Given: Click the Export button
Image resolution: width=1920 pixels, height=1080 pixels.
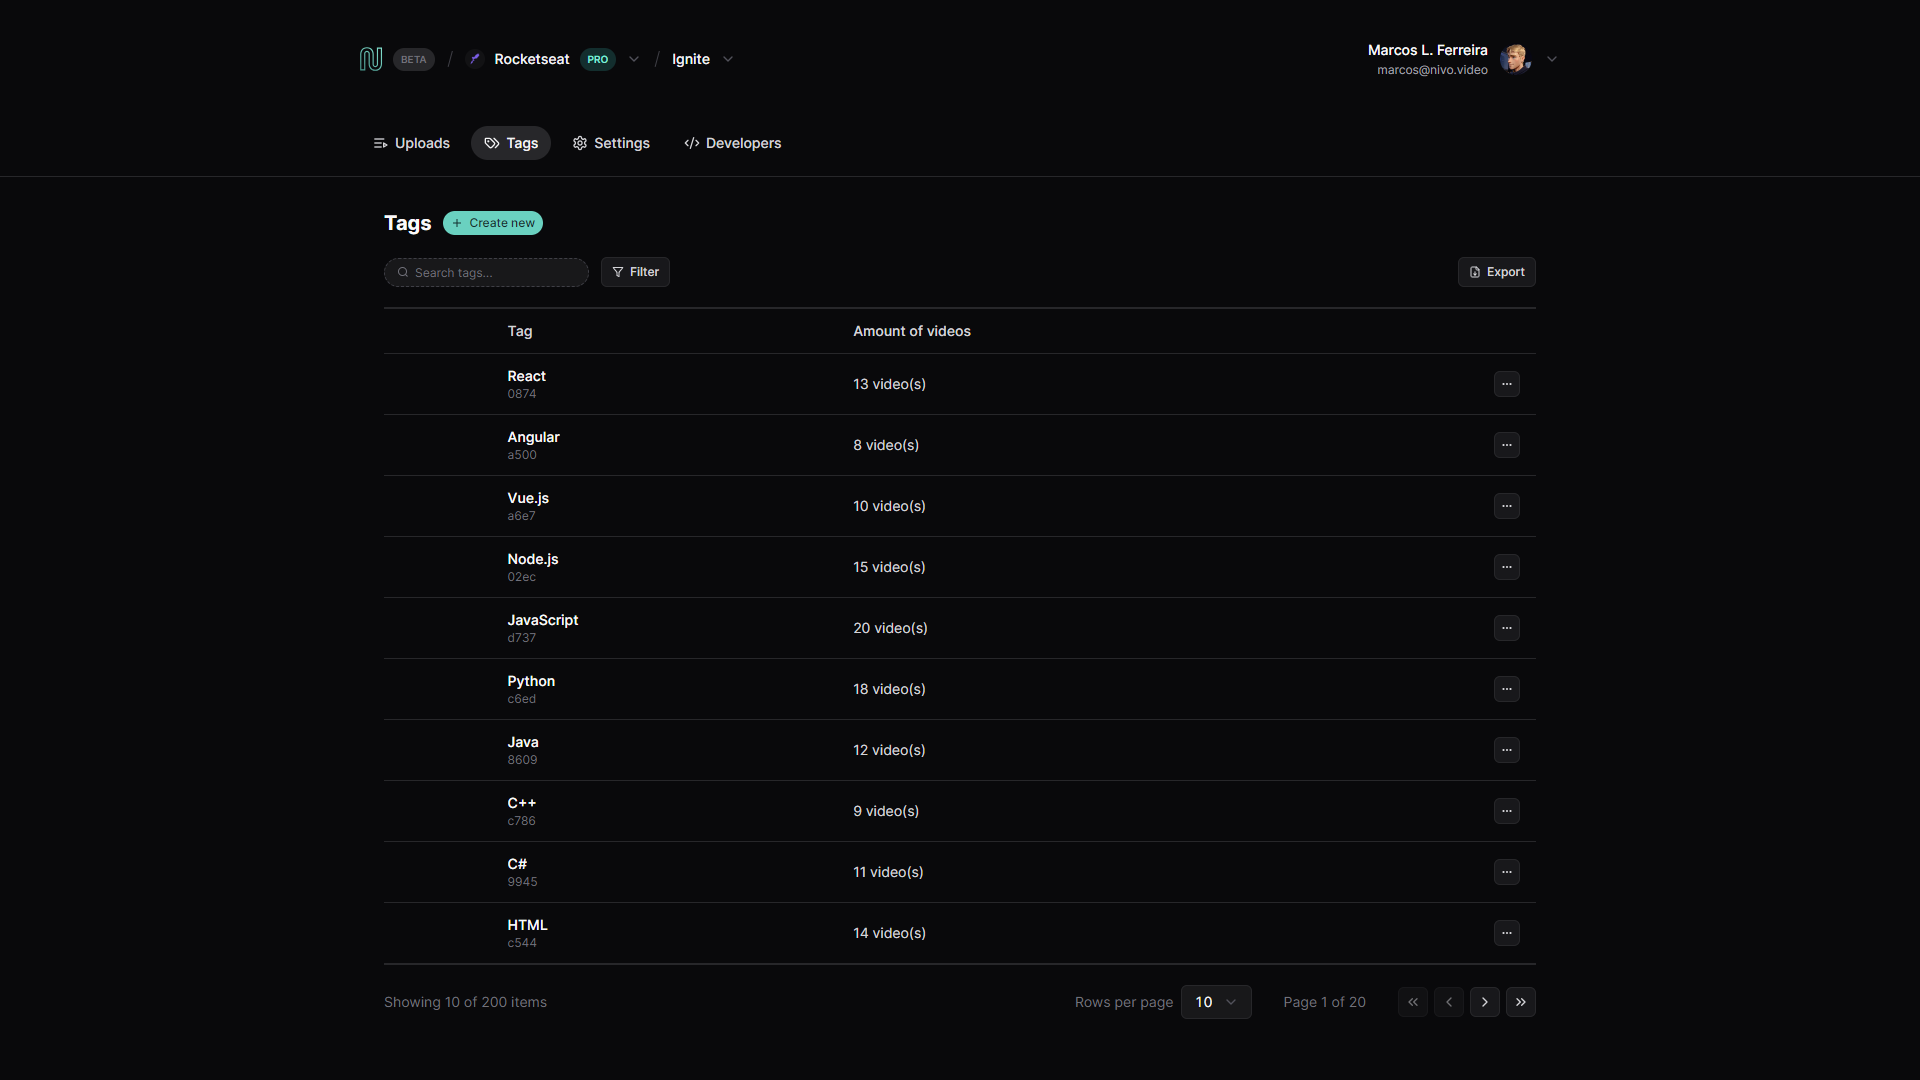Looking at the screenshot, I should [1496, 272].
